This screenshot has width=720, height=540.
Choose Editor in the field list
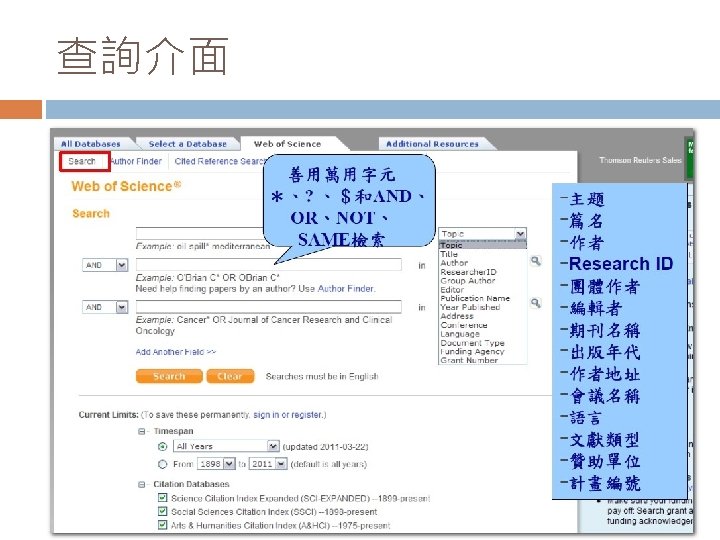482,289
